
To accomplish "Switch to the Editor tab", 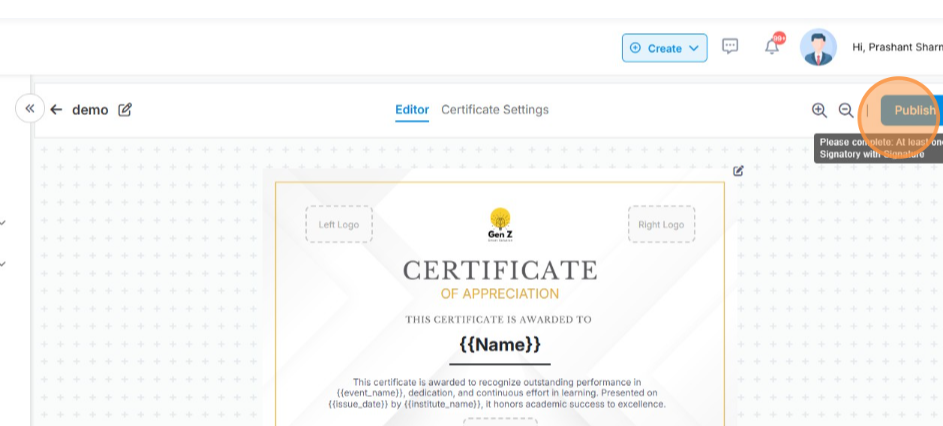I will (x=412, y=110).
